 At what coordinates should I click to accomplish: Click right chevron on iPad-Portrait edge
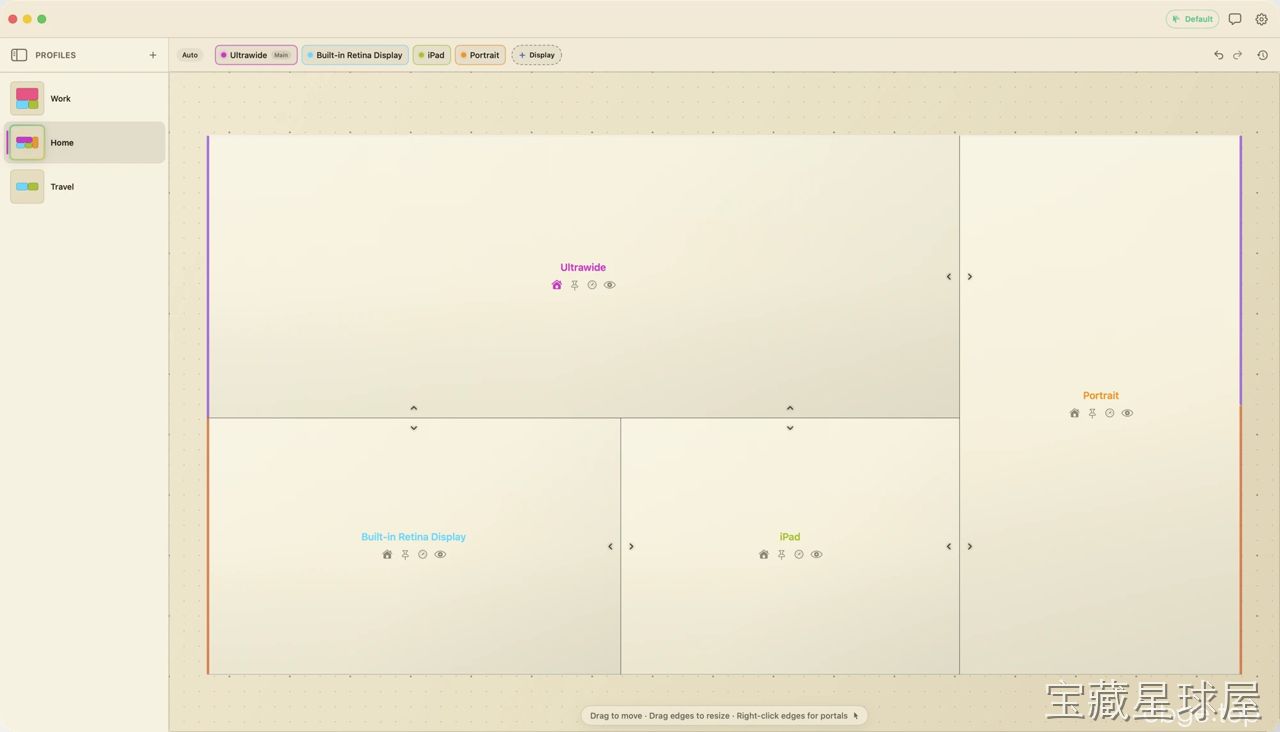tap(970, 547)
